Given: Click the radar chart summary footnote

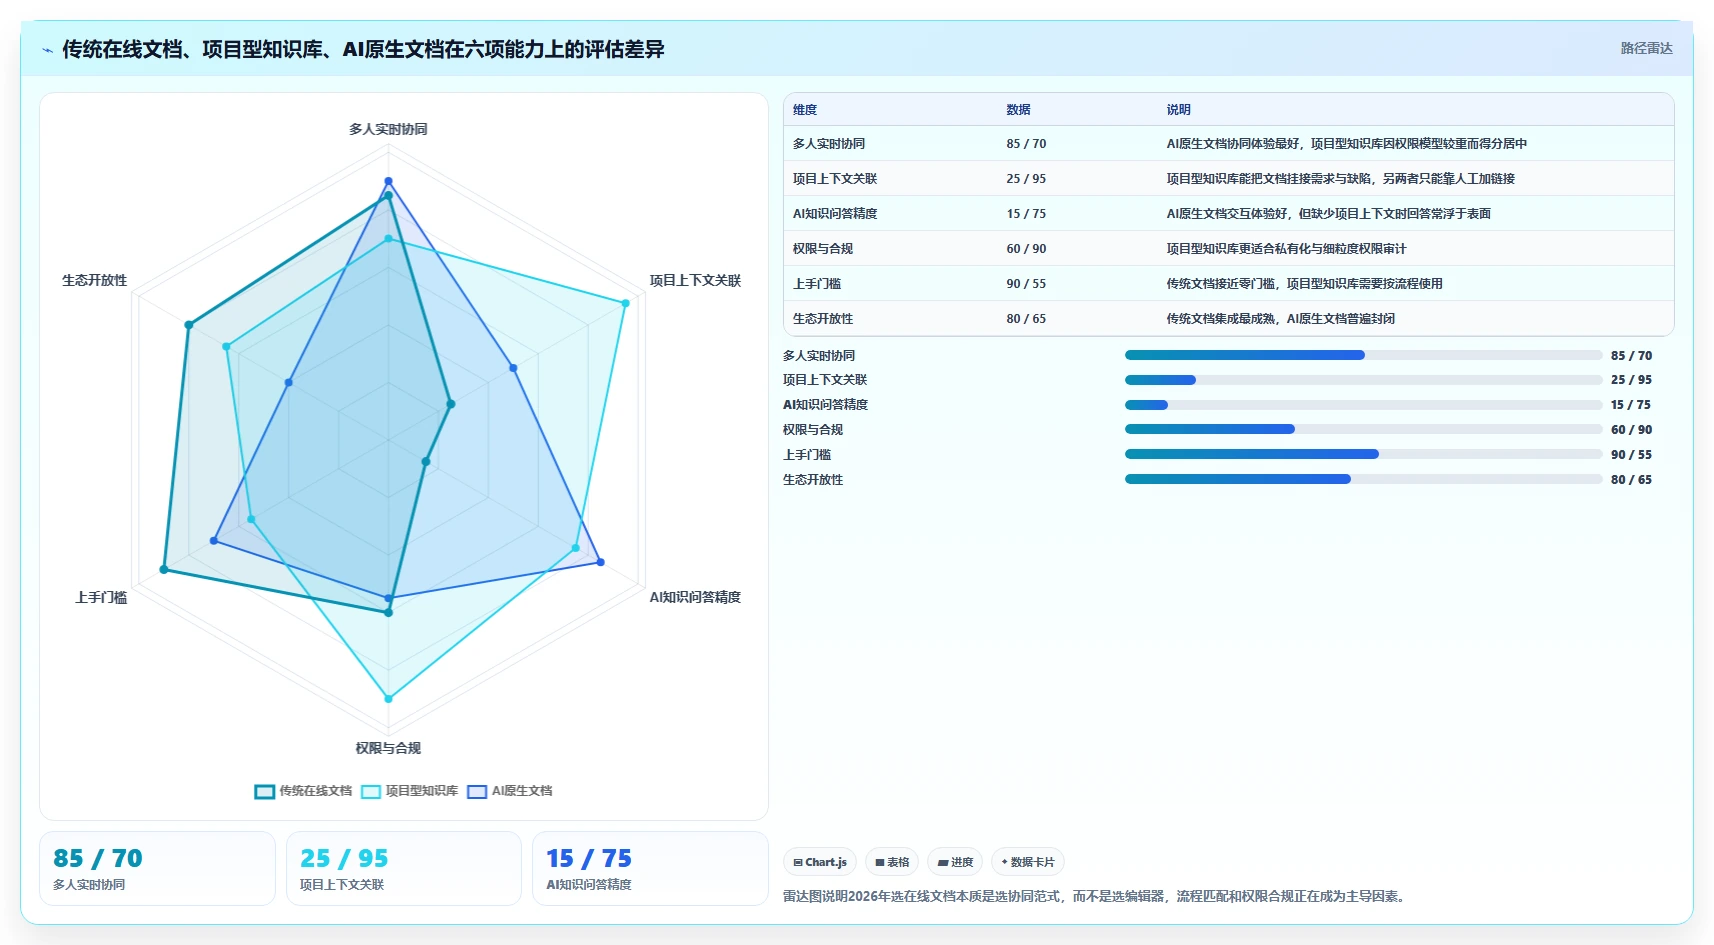Looking at the screenshot, I should click(x=1097, y=896).
